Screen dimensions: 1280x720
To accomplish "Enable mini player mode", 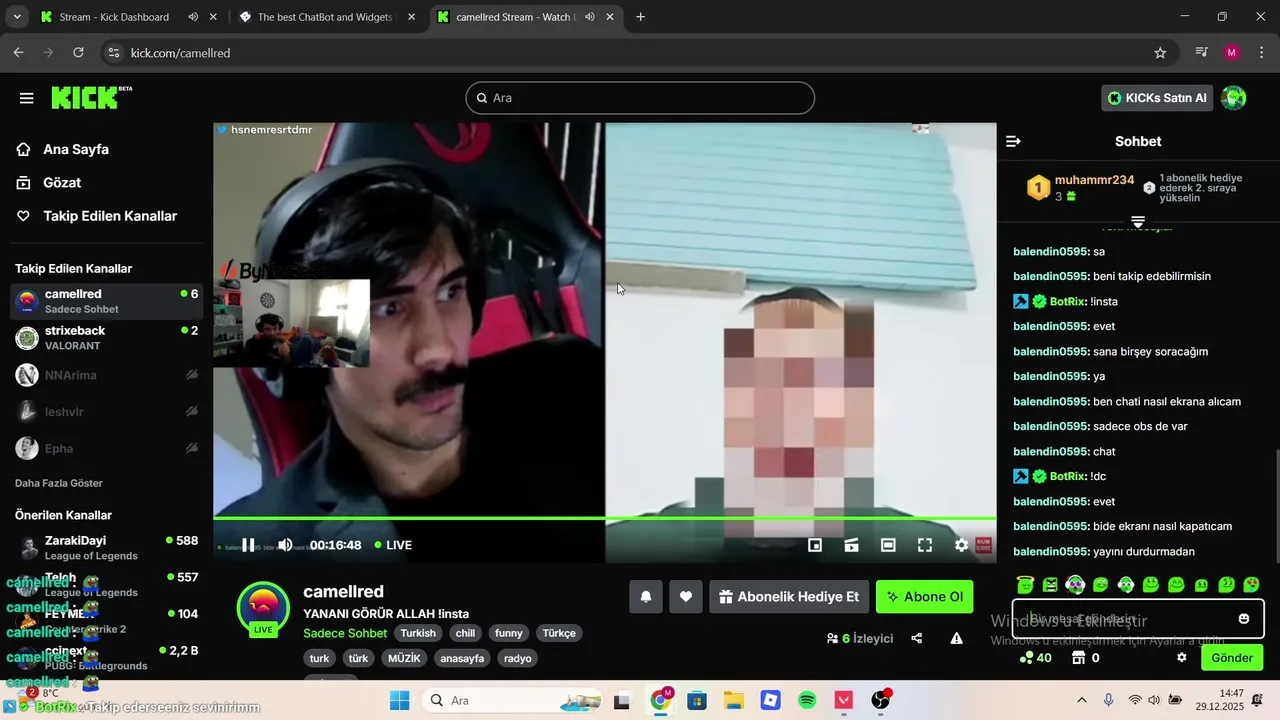I will 815,545.
